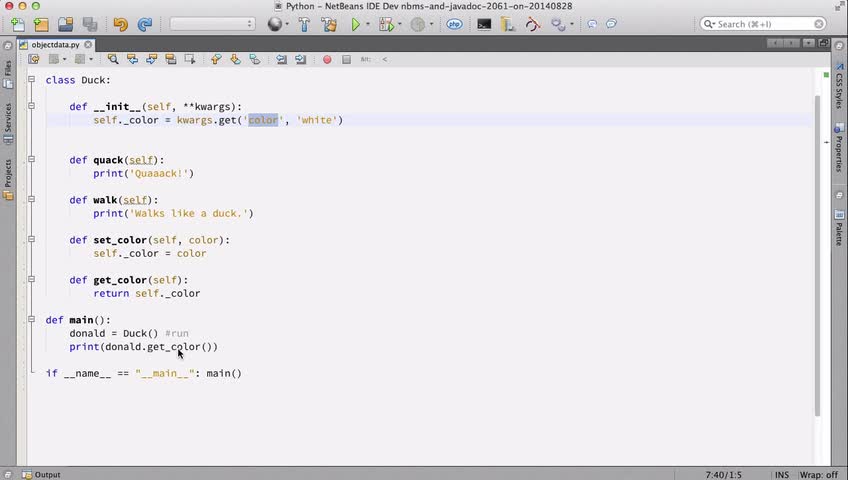
Task: Click Shift Line Left icon
Action: pyautogui.click(x=281, y=59)
